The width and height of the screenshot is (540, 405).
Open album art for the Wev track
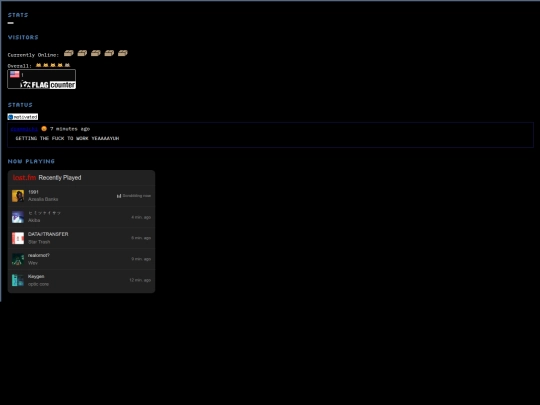(x=18, y=259)
